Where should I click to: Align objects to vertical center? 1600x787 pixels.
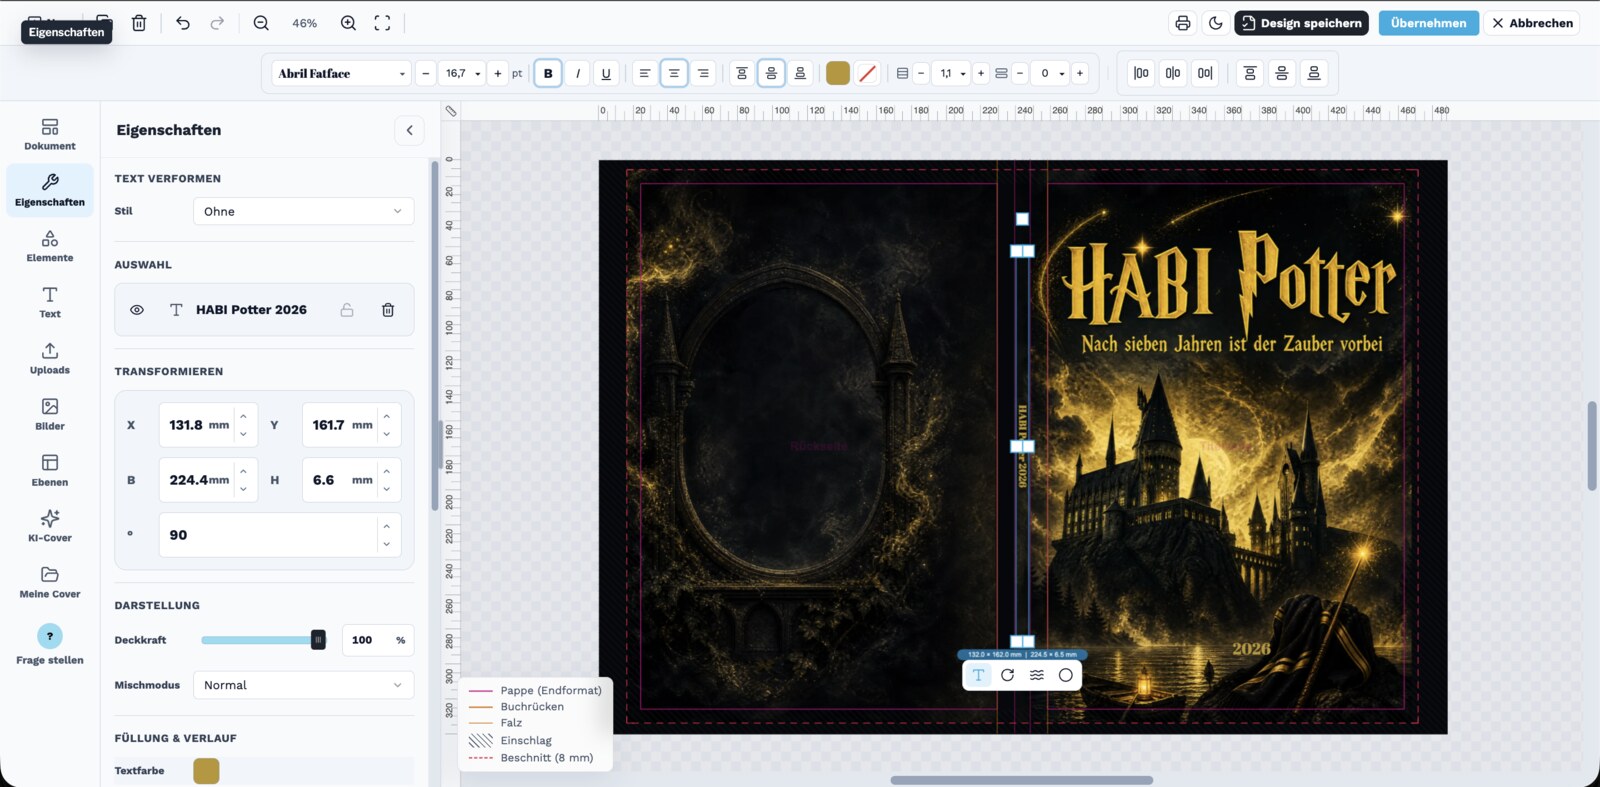(x=1282, y=73)
